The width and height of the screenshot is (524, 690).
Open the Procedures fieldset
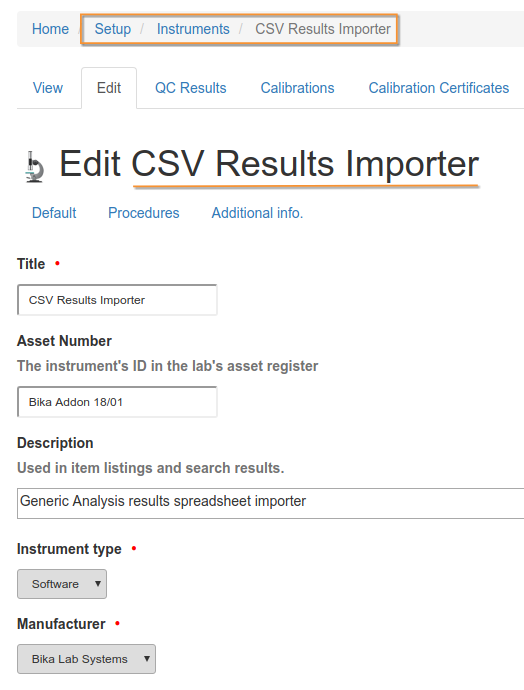point(144,213)
